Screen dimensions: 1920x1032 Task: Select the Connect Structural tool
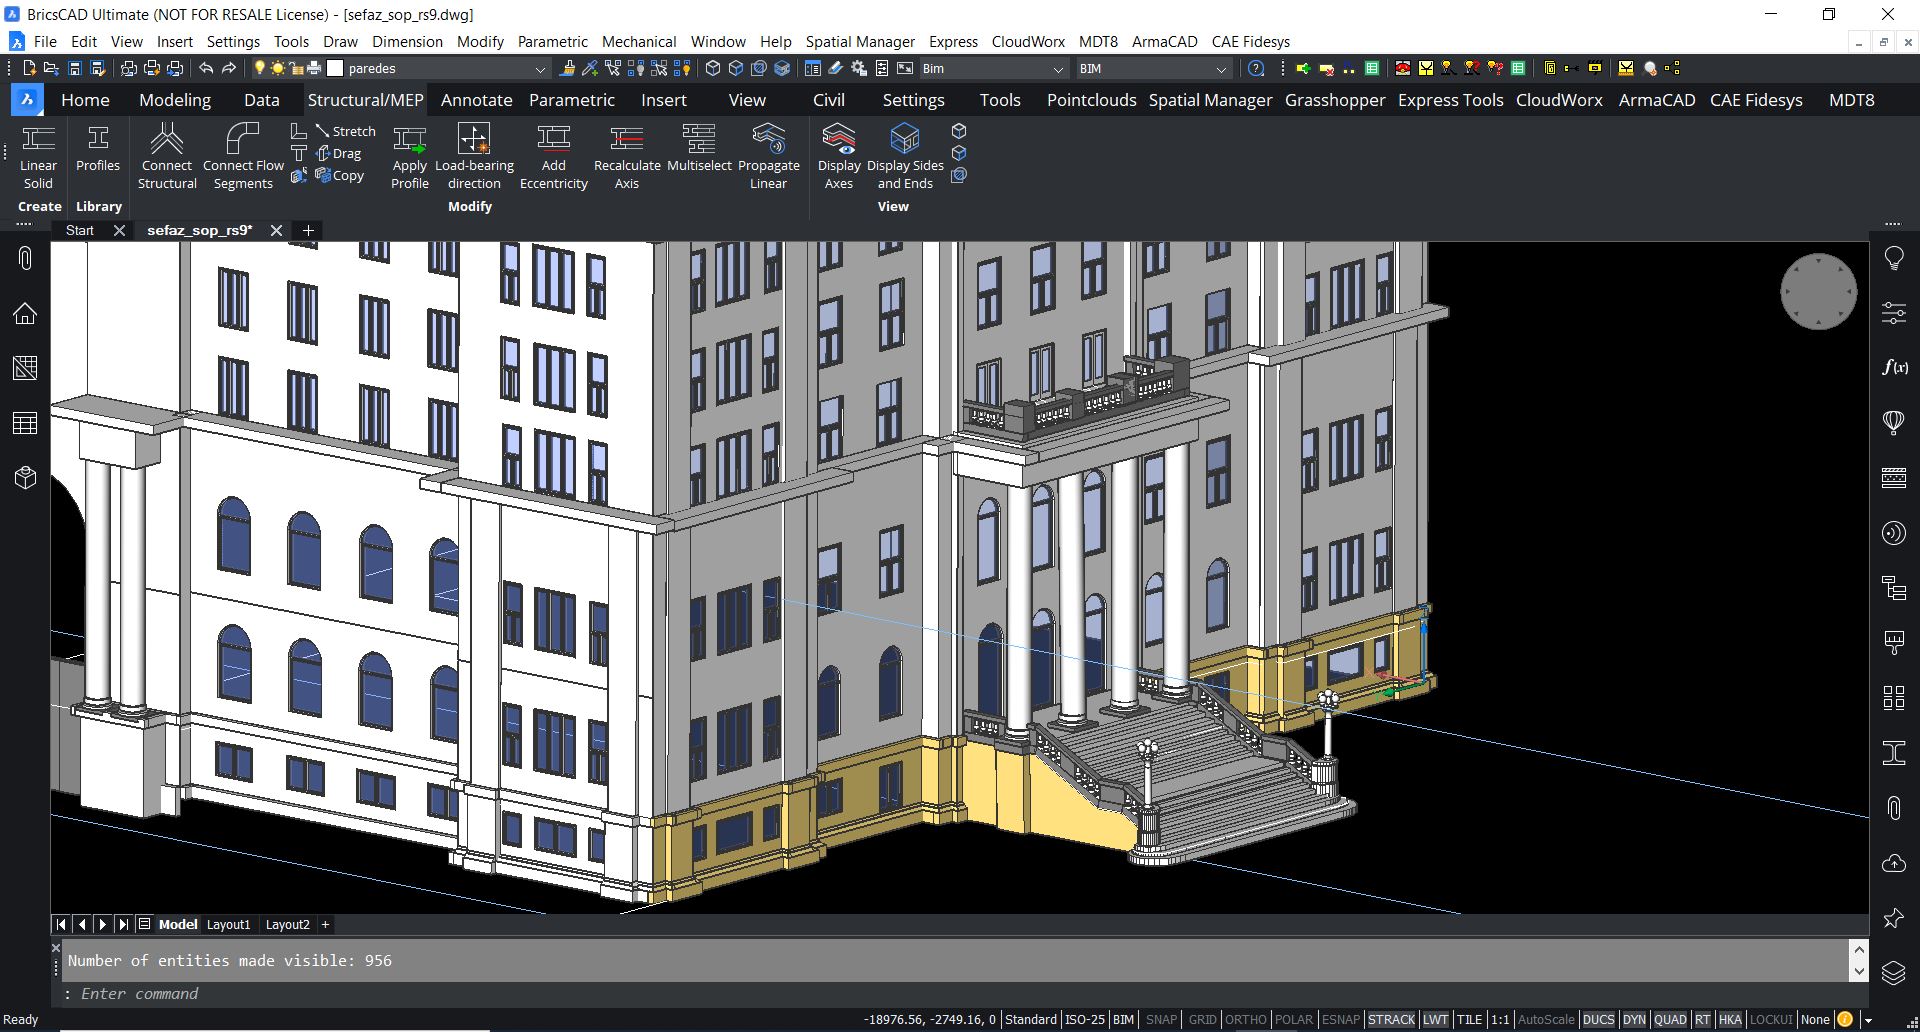pos(166,155)
